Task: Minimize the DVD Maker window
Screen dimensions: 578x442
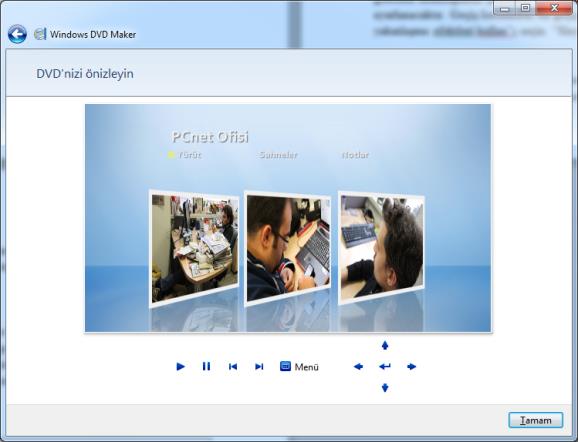Action: (x=505, y=8)
